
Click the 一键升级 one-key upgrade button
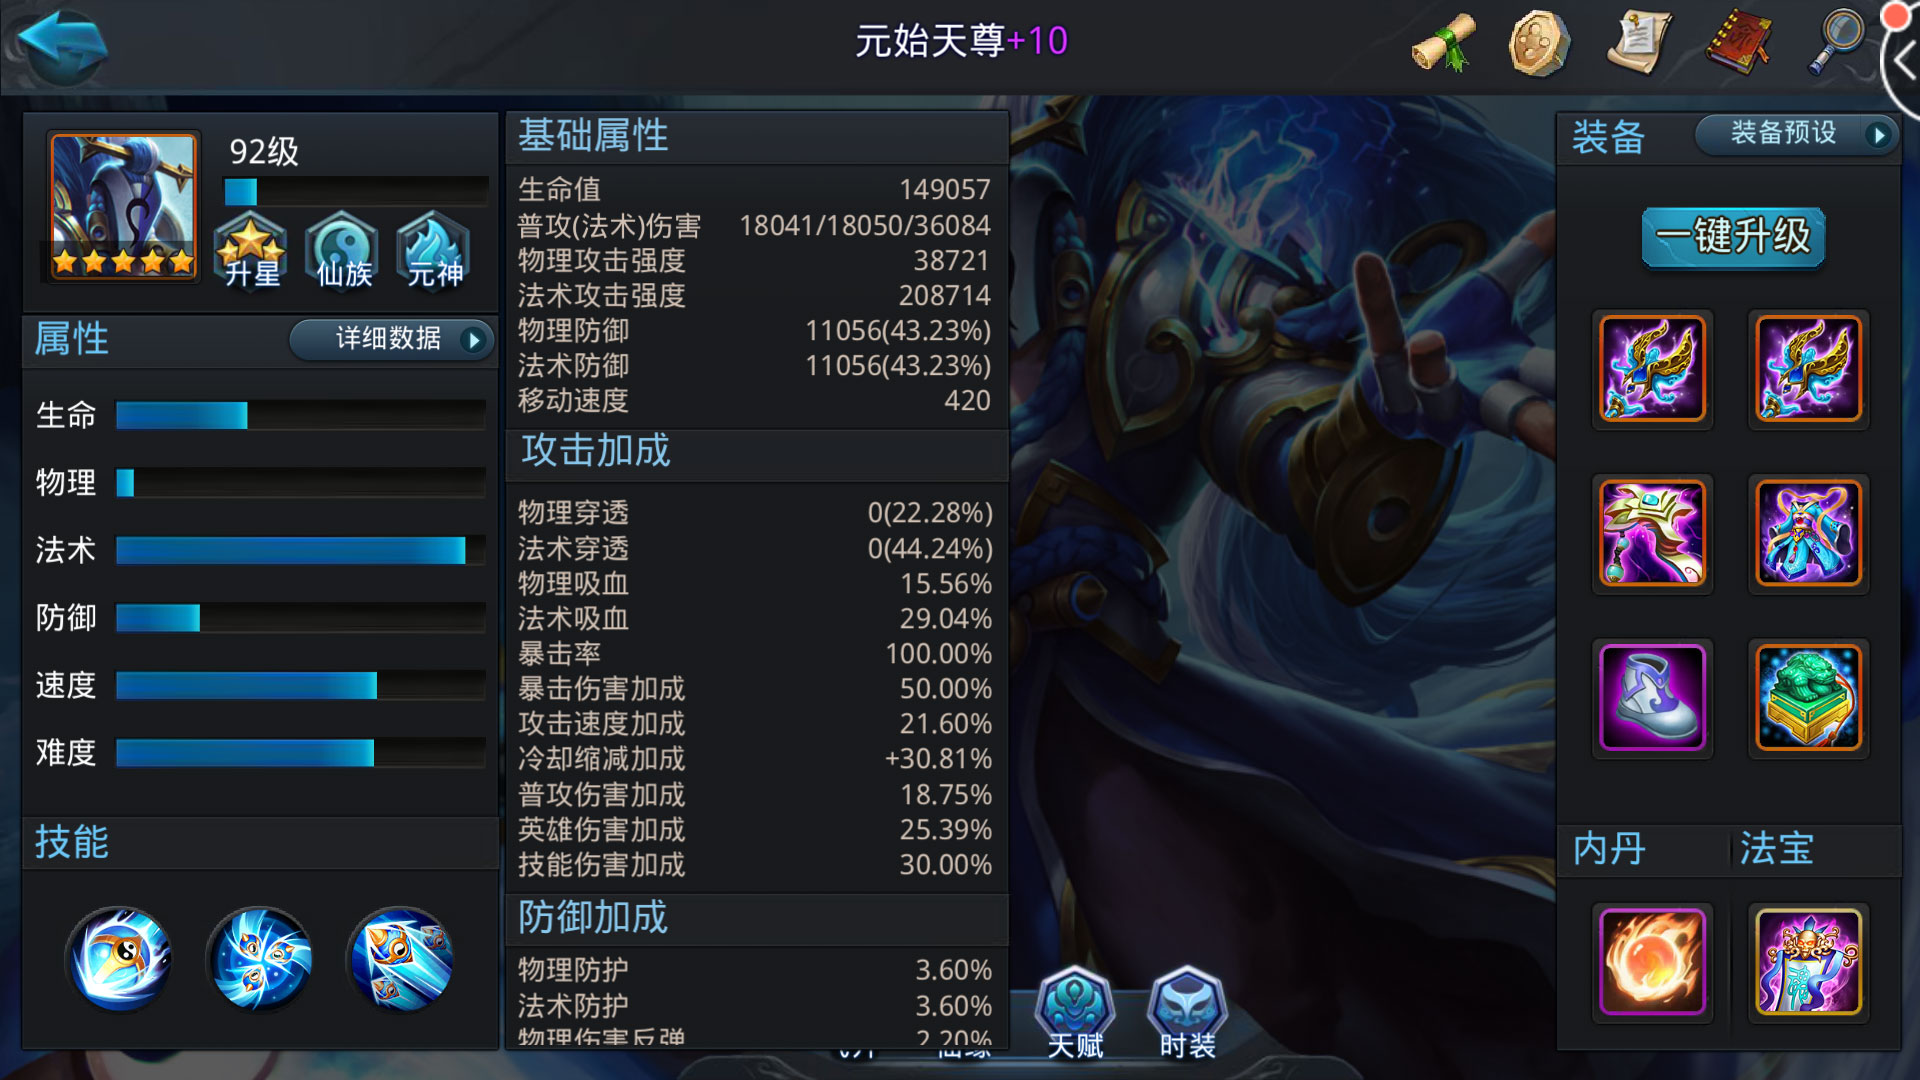[x=1733, y=237]
